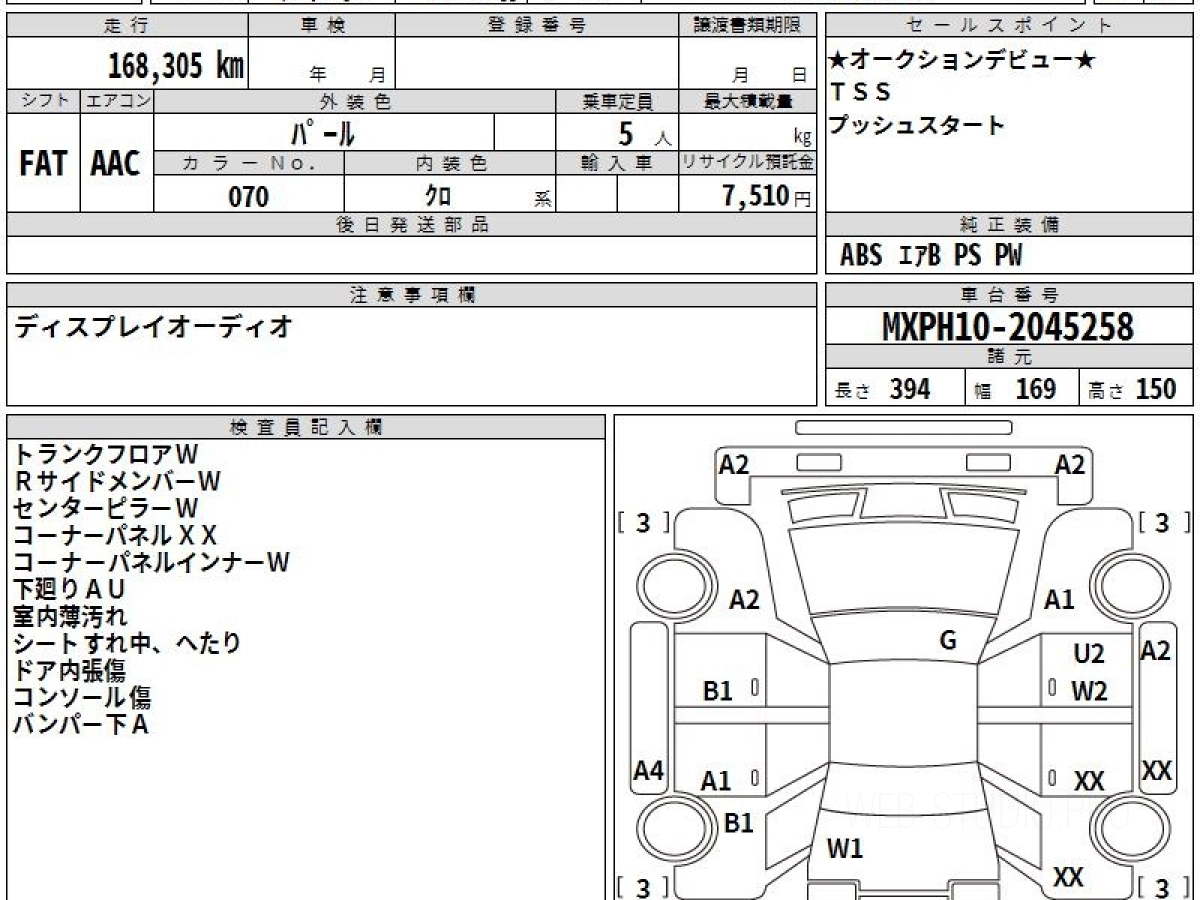This screenshot has height=900, width=1200.
Task: Select the U2 damage mark
Action: pos(1089,655)
